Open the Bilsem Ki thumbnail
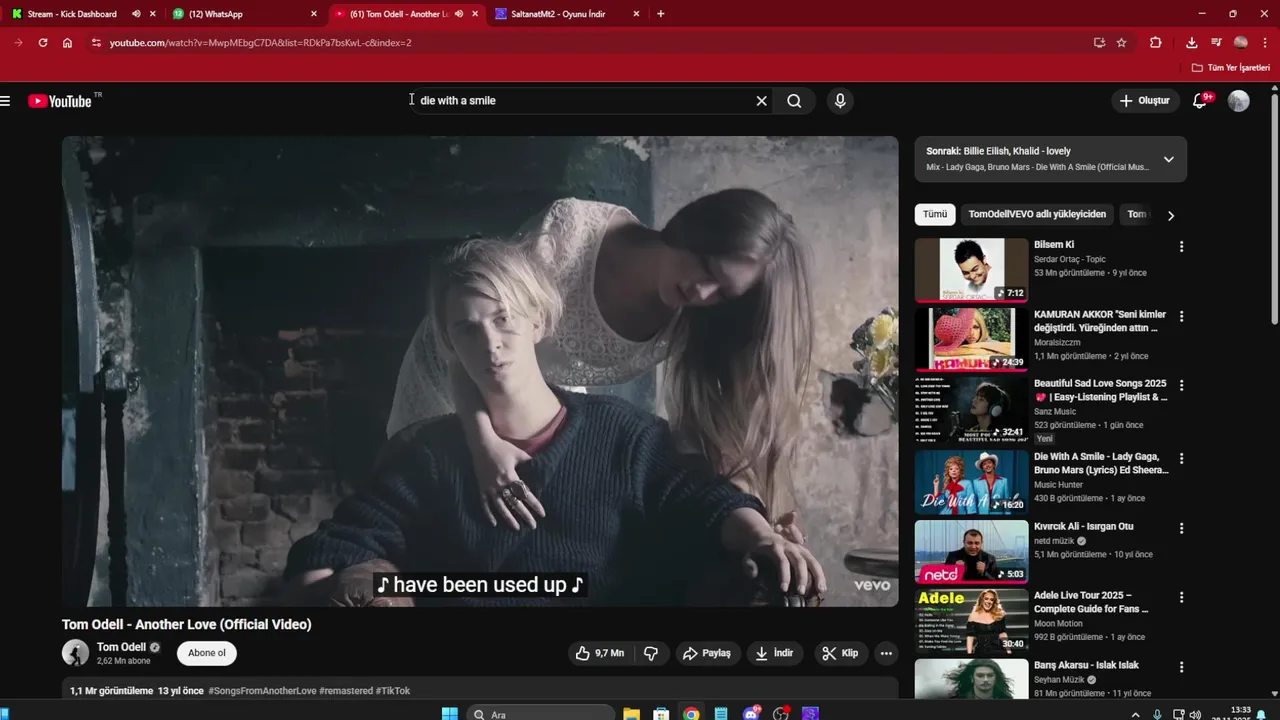 pos(971,270)
